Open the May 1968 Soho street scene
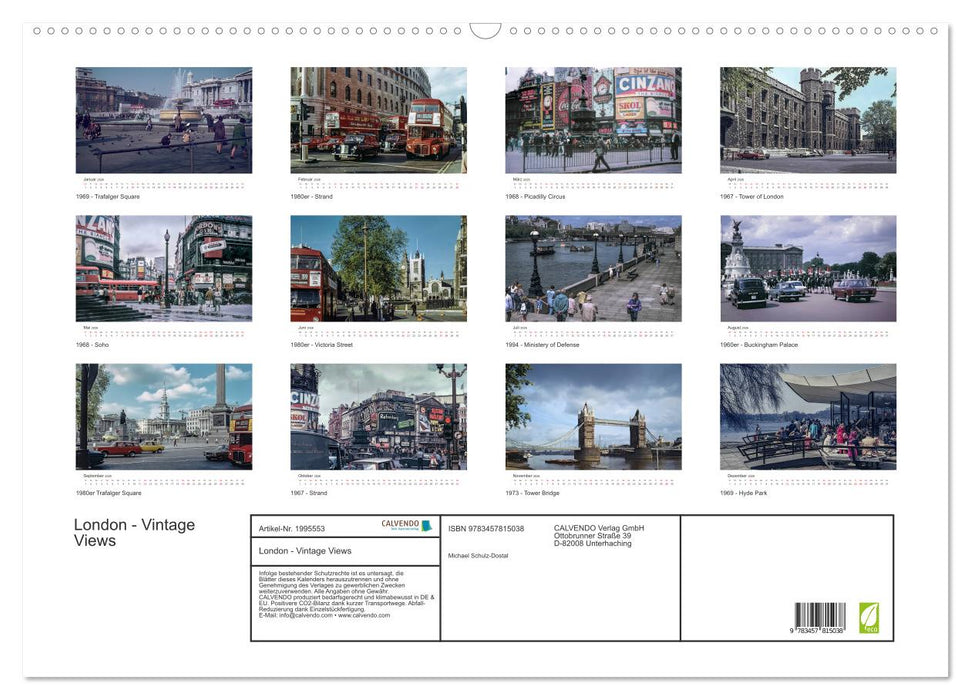Viewport: 971px width, 700px height. click(x=163, y=267)
